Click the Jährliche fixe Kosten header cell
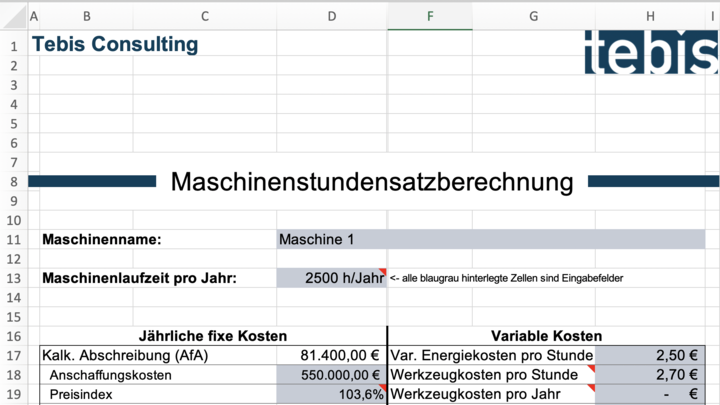The image size is (720, 405). pyautogui.click(x=212, y=336)
